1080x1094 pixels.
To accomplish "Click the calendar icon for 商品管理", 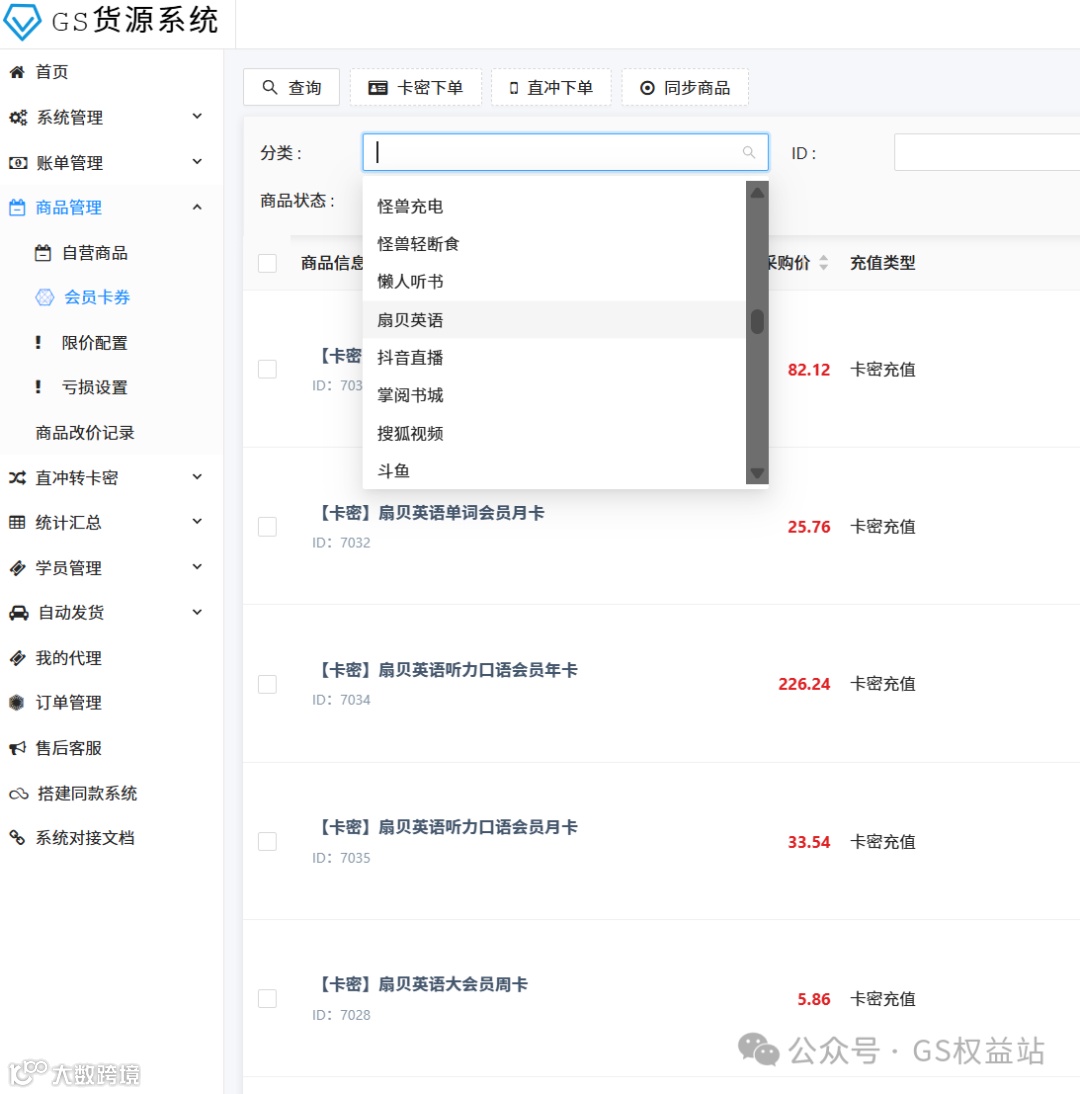I will click(17, 207).
